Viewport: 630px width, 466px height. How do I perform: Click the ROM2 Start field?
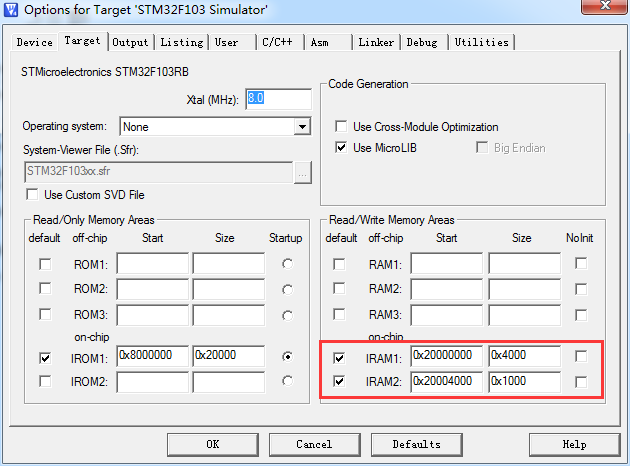click(x=153, y=289)
